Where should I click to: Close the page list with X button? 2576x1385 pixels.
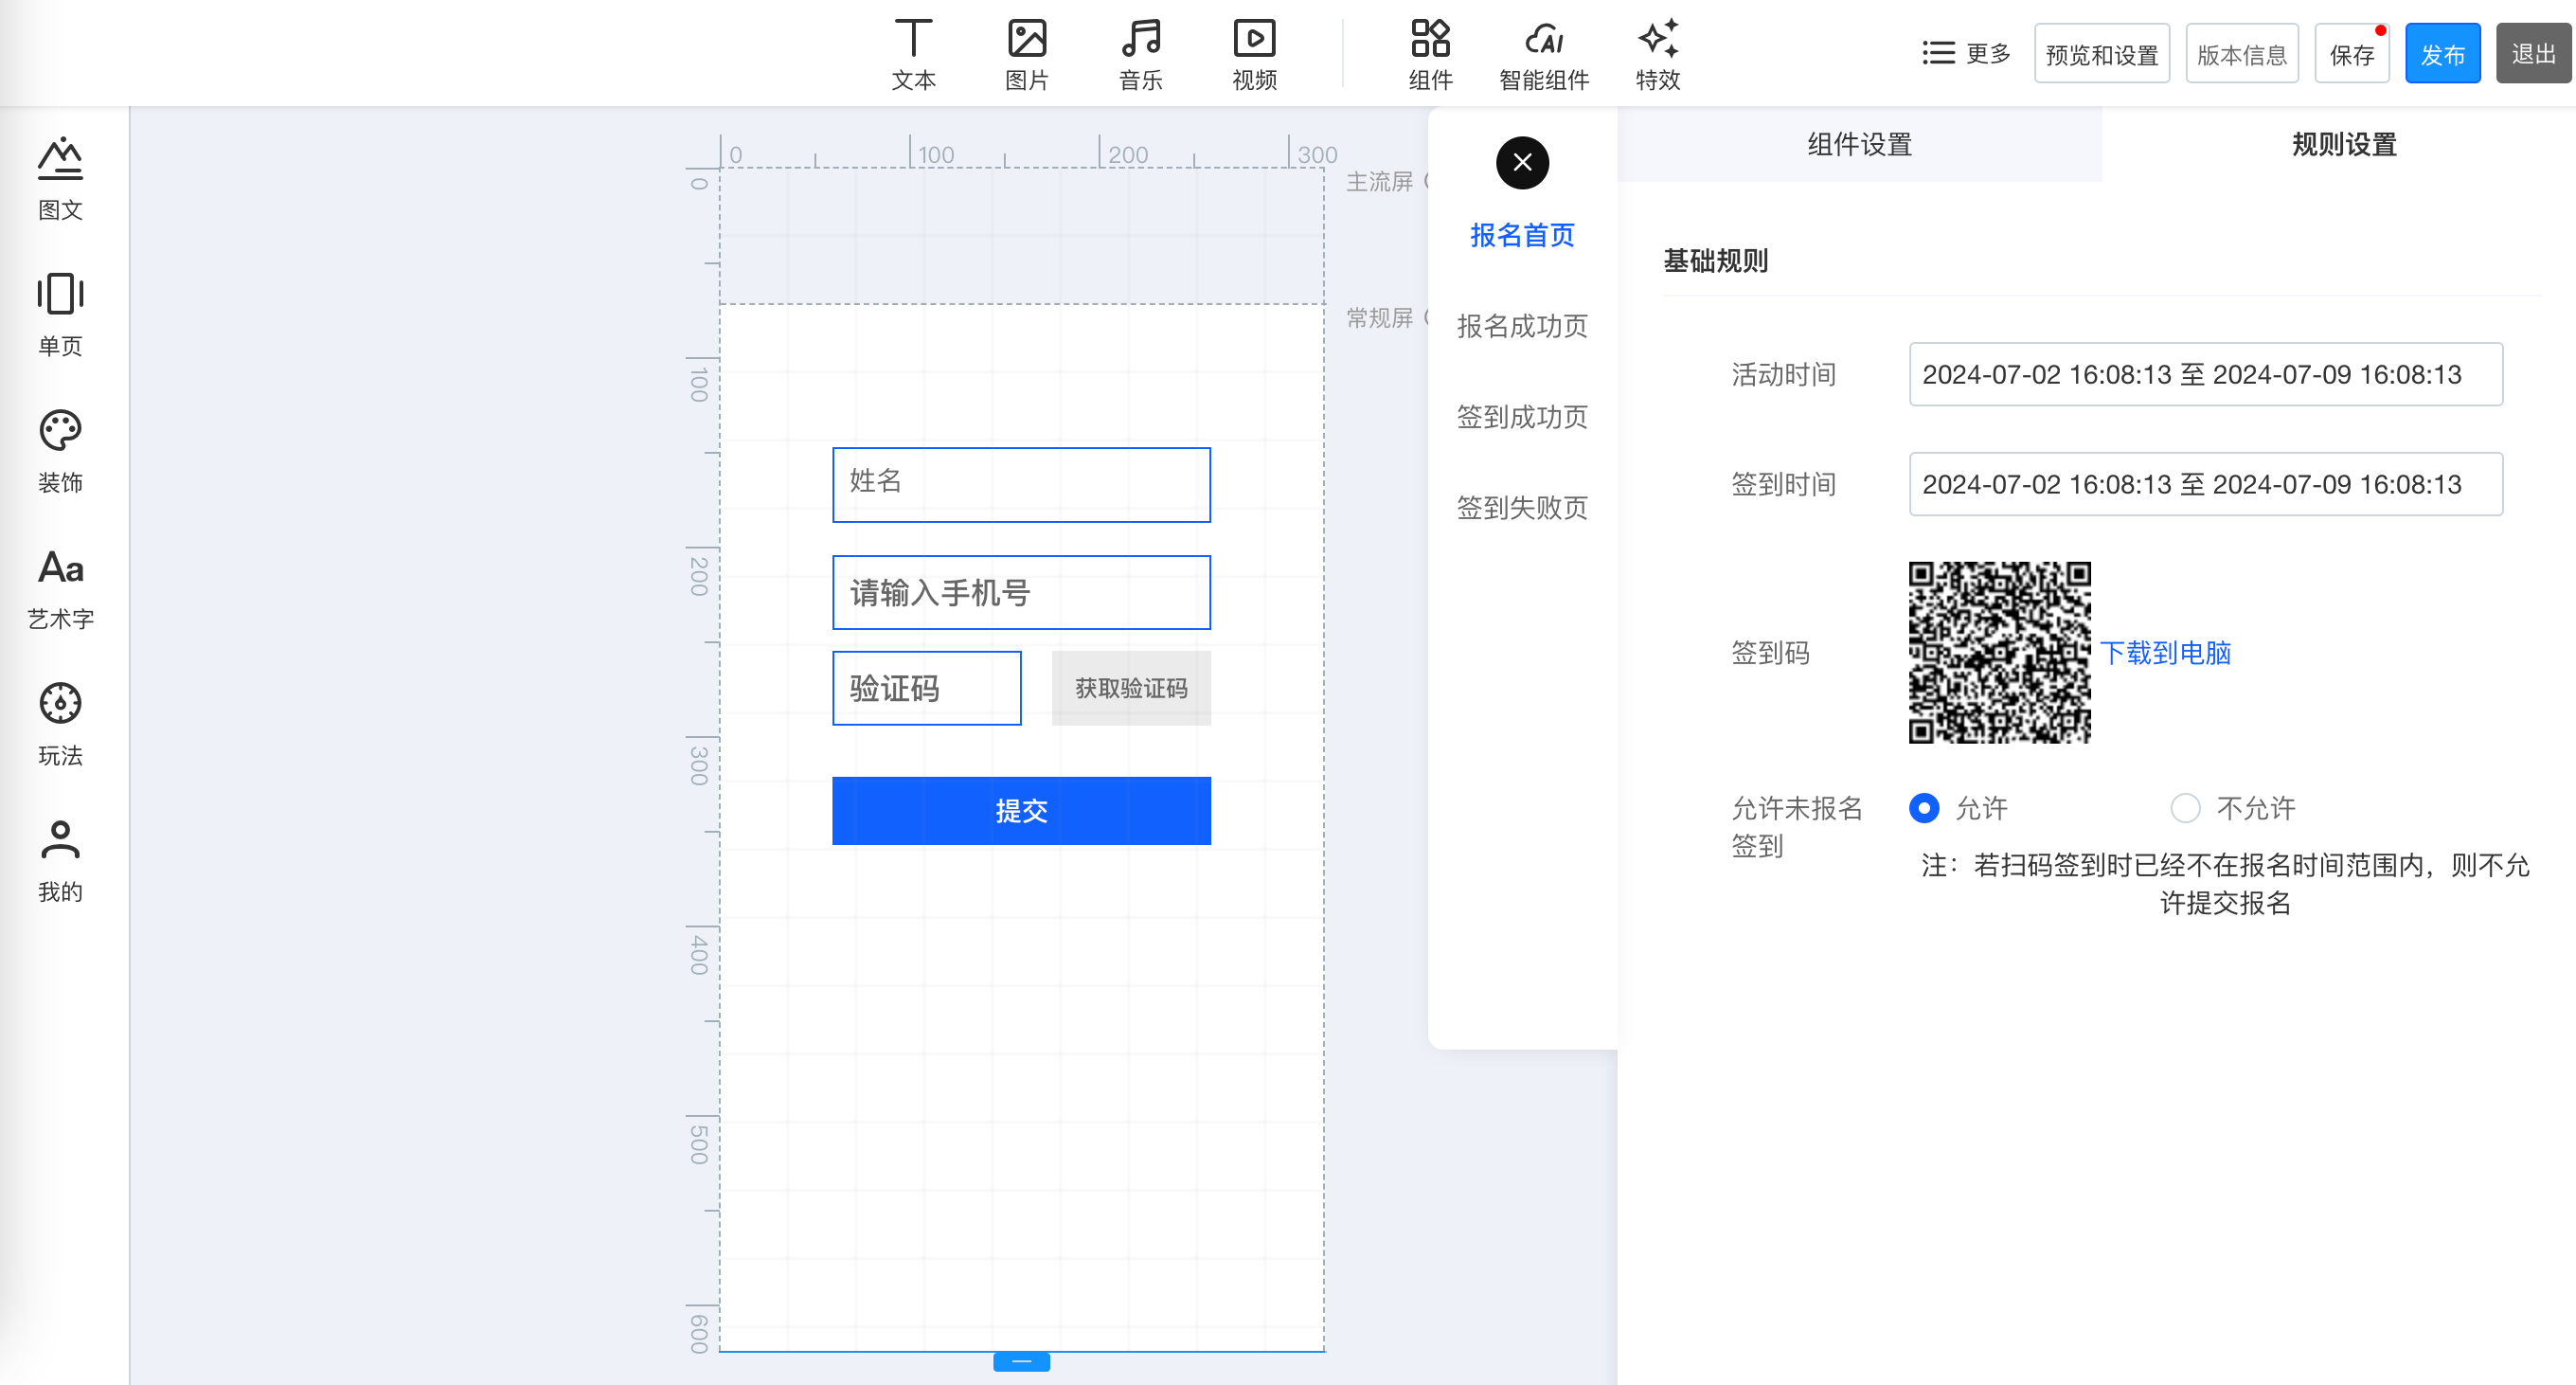1522,162
